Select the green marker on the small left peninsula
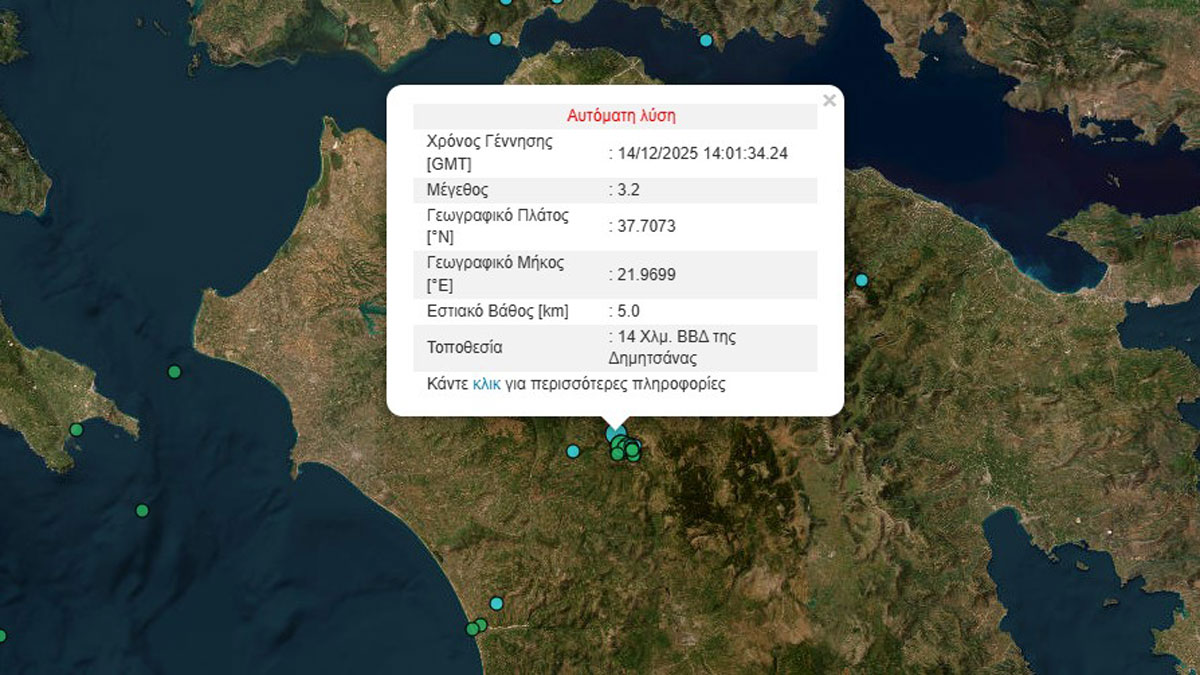The width and height of the screenshot is (1200, 675). [x=76, y=430]
